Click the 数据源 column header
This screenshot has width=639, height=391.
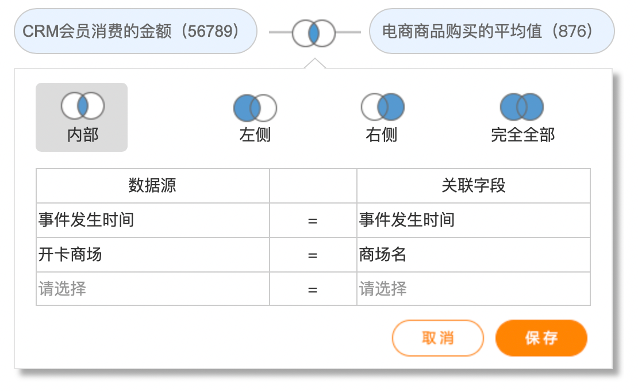153,186
